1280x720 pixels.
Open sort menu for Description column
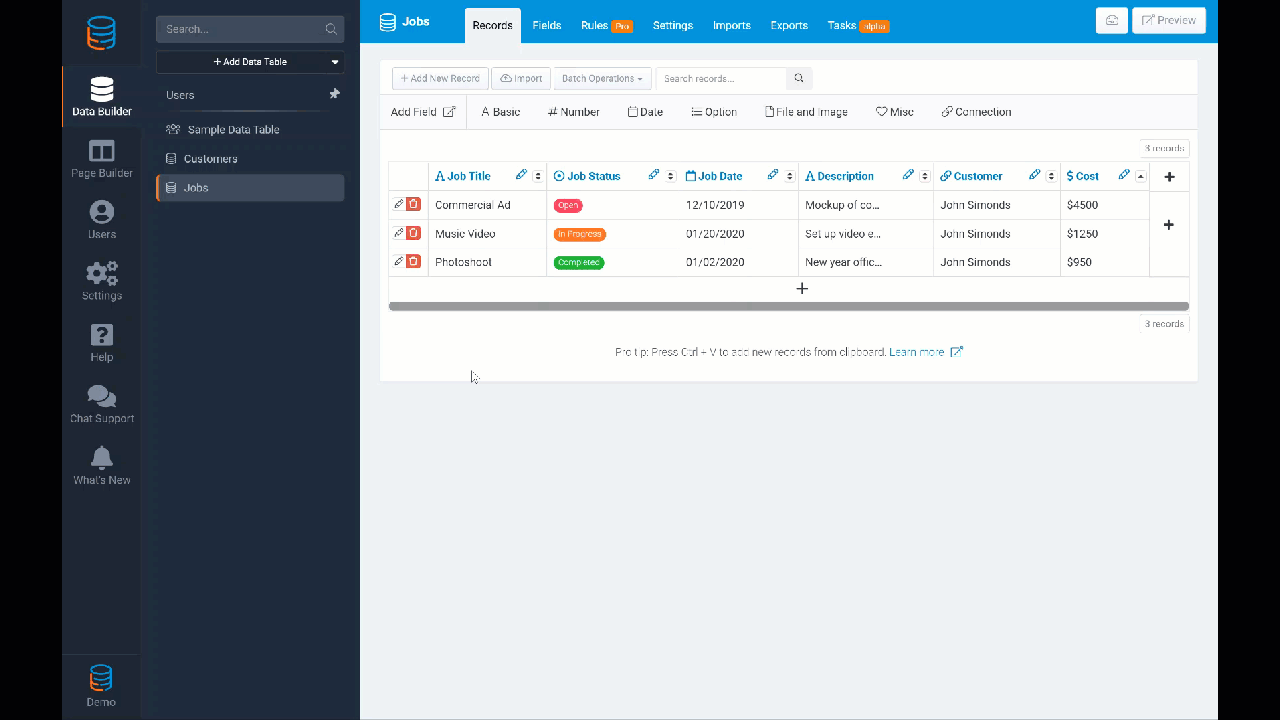tap(925, 176)
